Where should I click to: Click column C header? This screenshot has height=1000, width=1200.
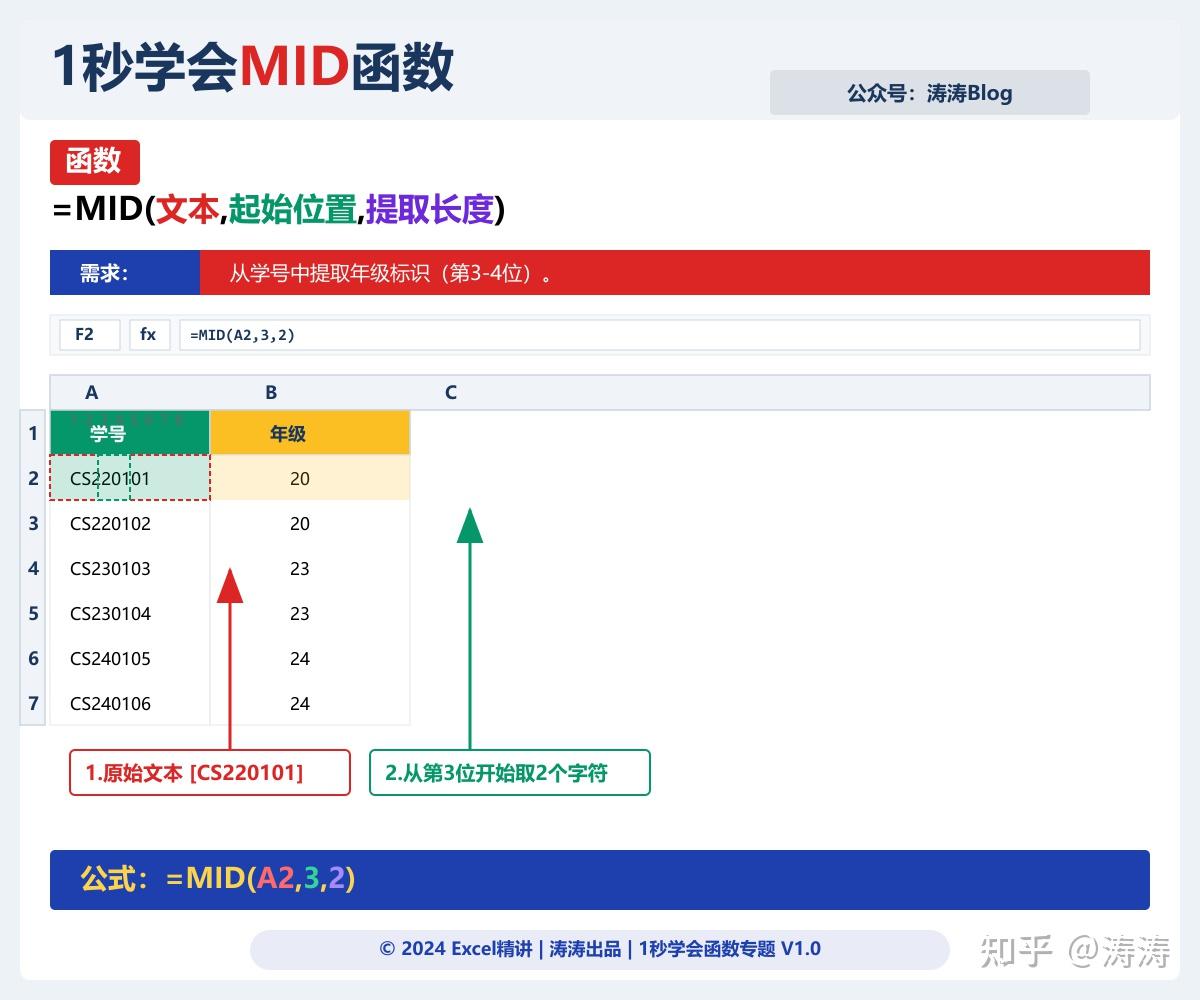click(450, 392)
